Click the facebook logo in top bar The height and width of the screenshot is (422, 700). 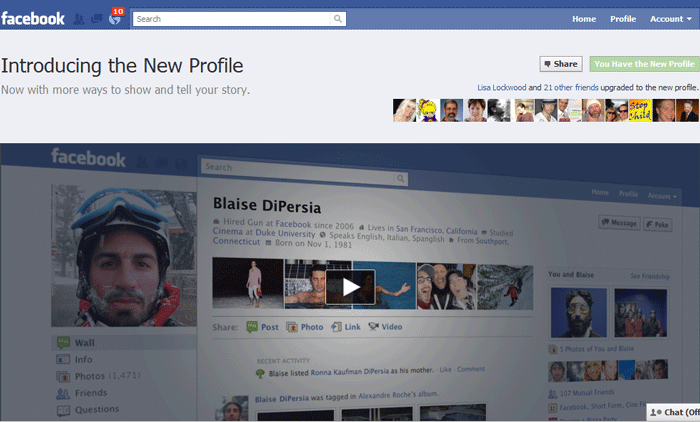pos(33,19)
